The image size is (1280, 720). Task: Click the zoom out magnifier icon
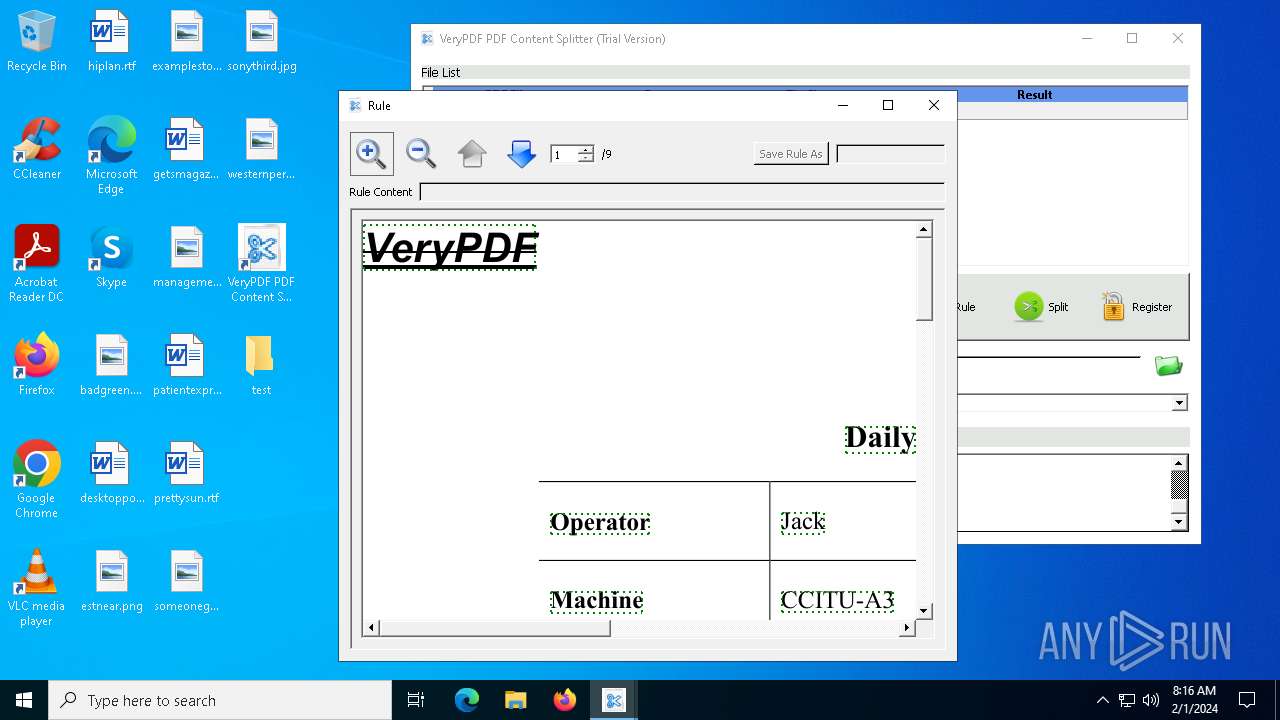pos(421,153)
